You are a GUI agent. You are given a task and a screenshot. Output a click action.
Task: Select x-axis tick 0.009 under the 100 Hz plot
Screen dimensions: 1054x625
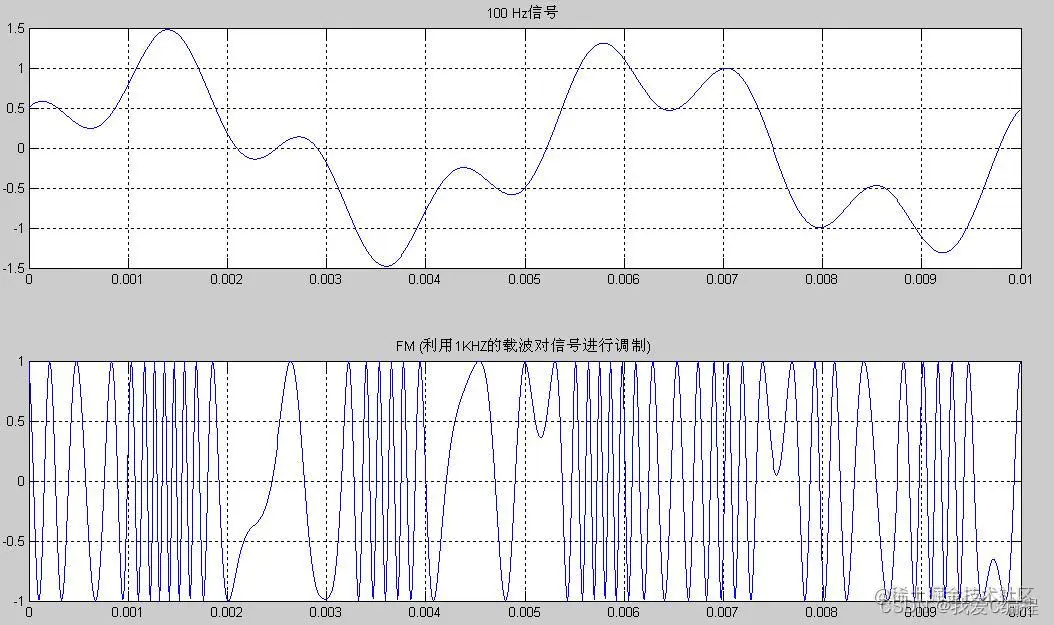tap(921, 280)
